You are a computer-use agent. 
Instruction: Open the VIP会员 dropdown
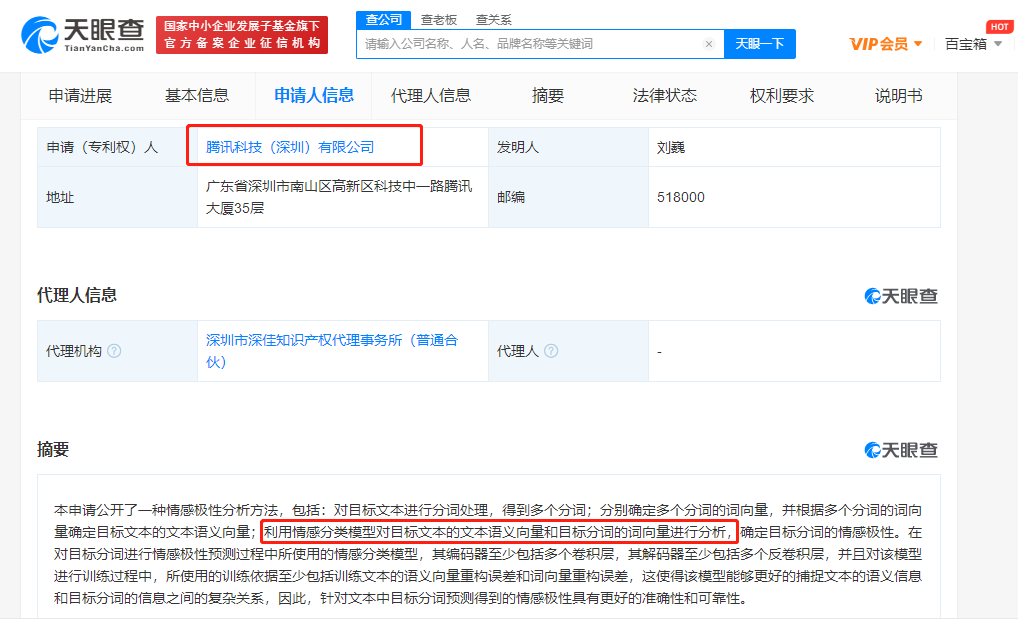tap(886, 44)
